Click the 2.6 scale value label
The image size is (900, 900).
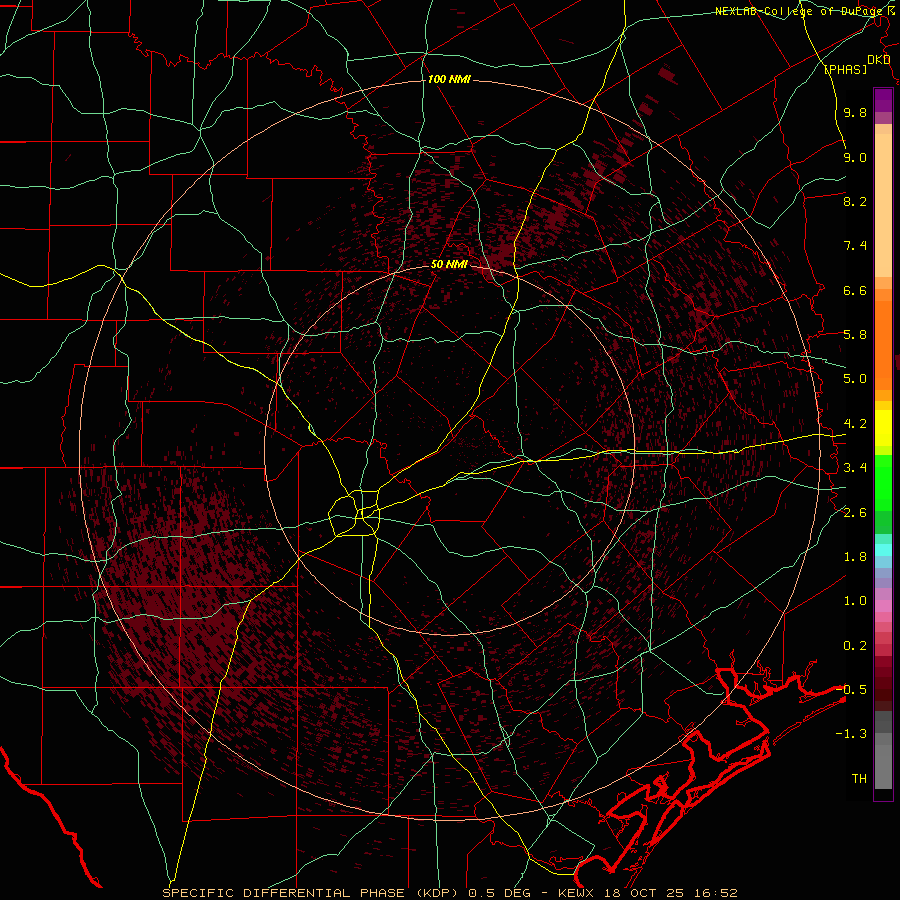click(x=855, y=513)
